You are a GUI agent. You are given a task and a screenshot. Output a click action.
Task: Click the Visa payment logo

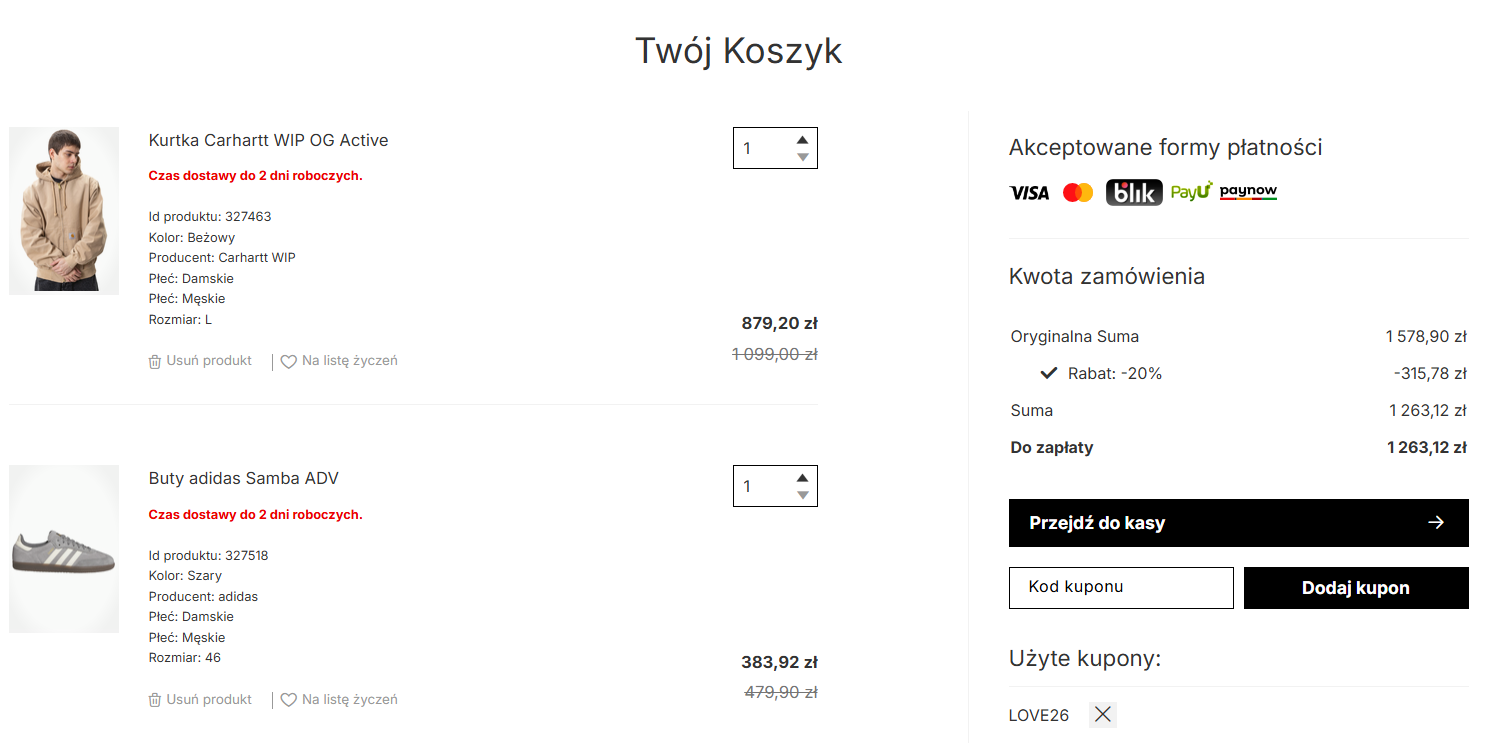[x=1029, y=193]
